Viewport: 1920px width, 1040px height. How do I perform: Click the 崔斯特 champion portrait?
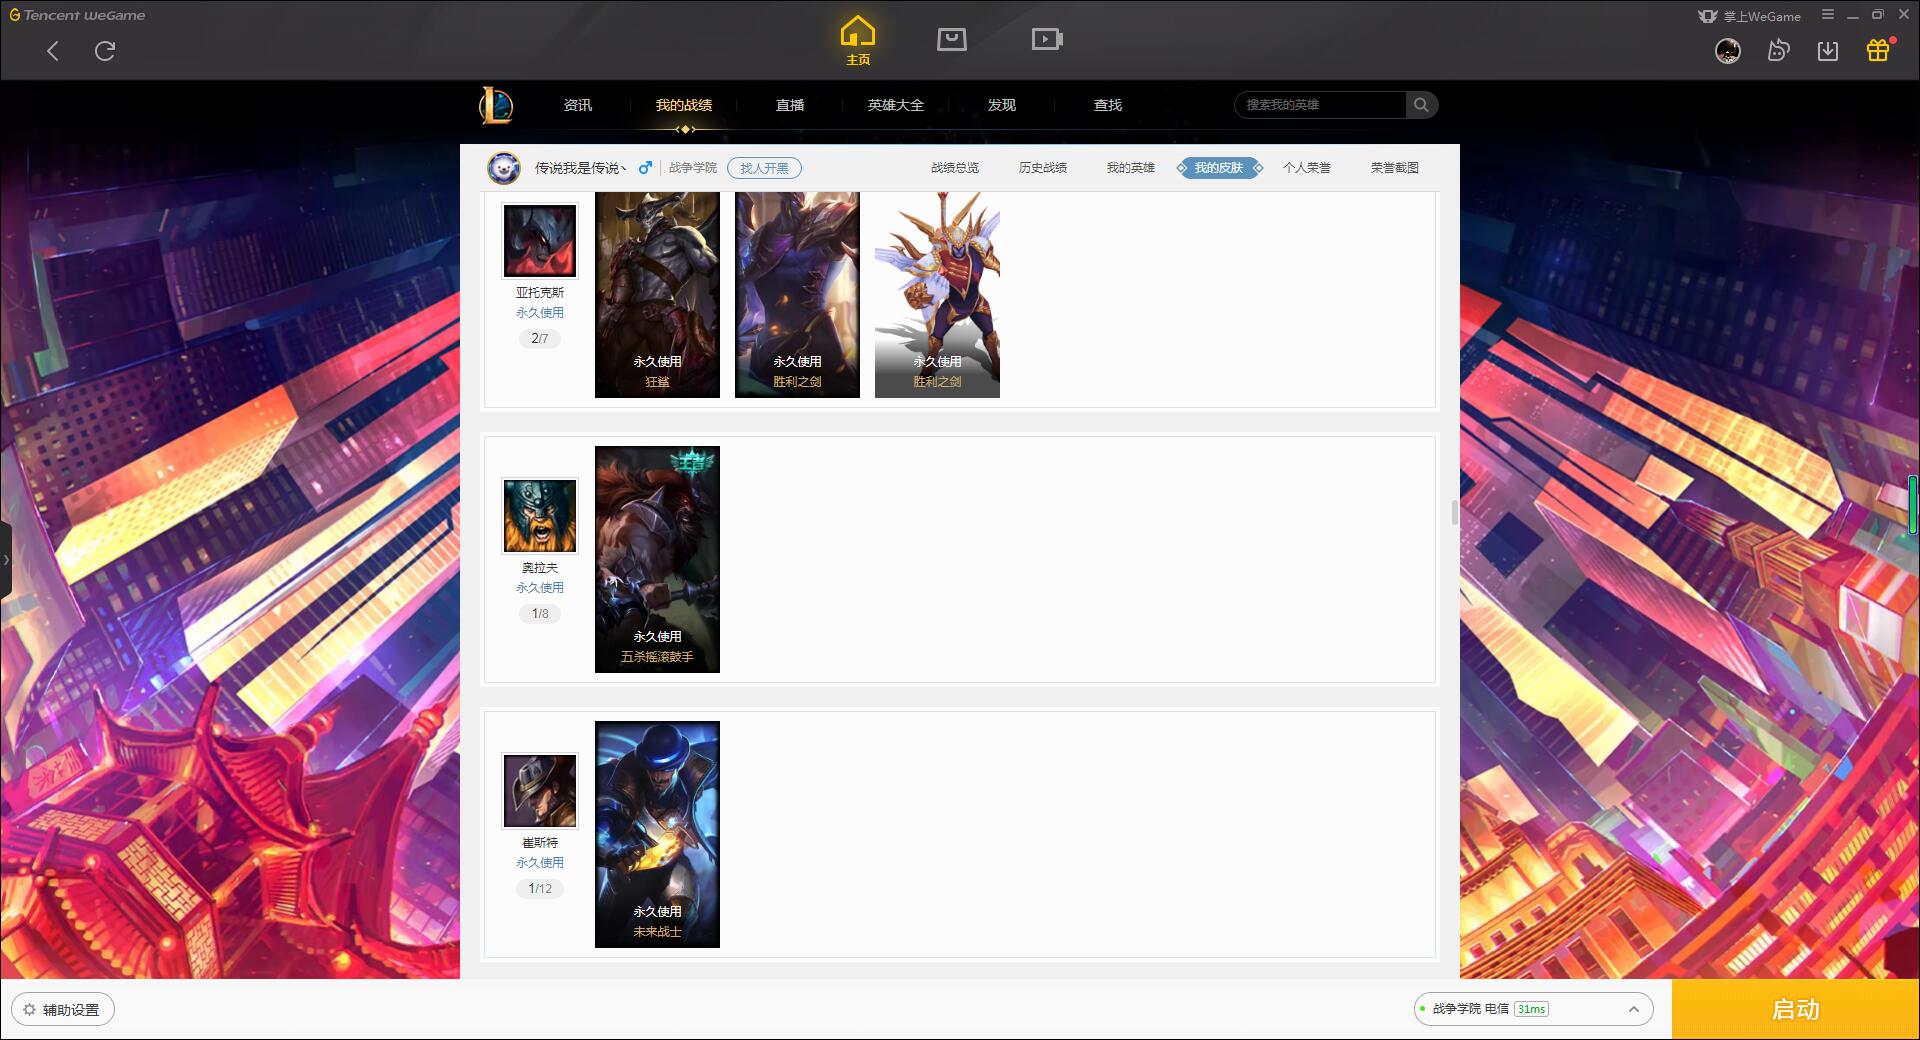pyautogui.click(x=540, y=791)
